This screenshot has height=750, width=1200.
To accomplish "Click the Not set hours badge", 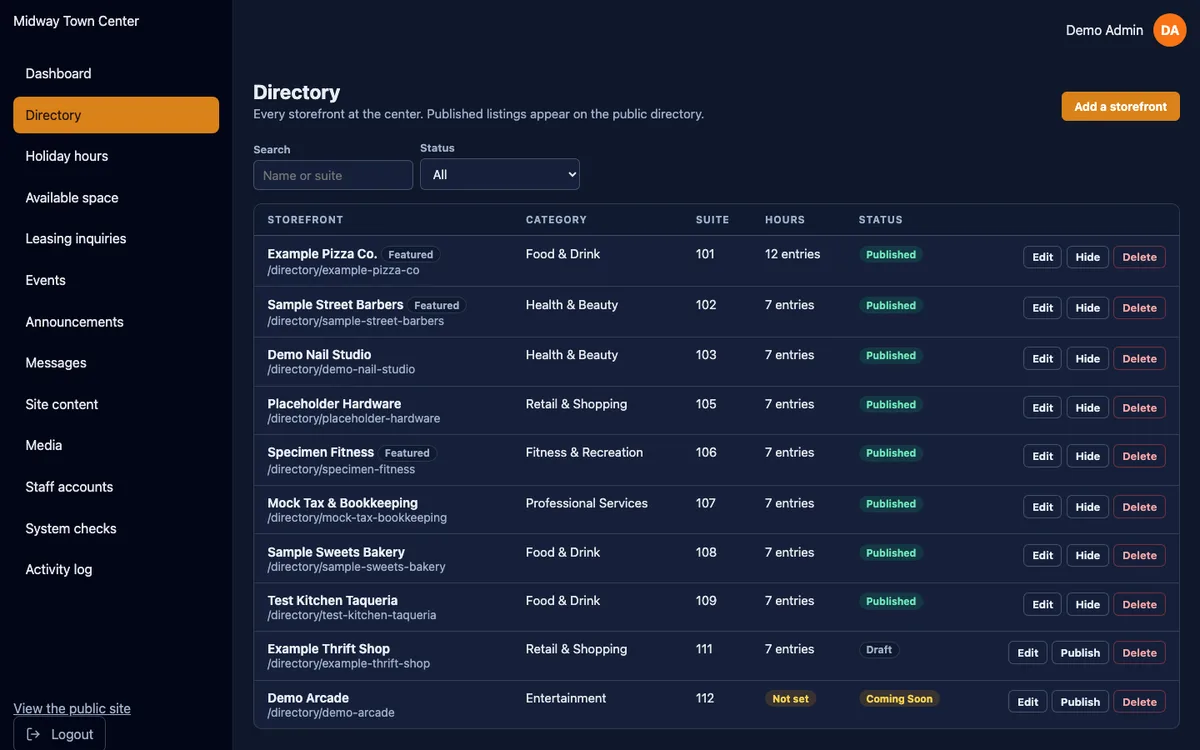I will [790, 699].
